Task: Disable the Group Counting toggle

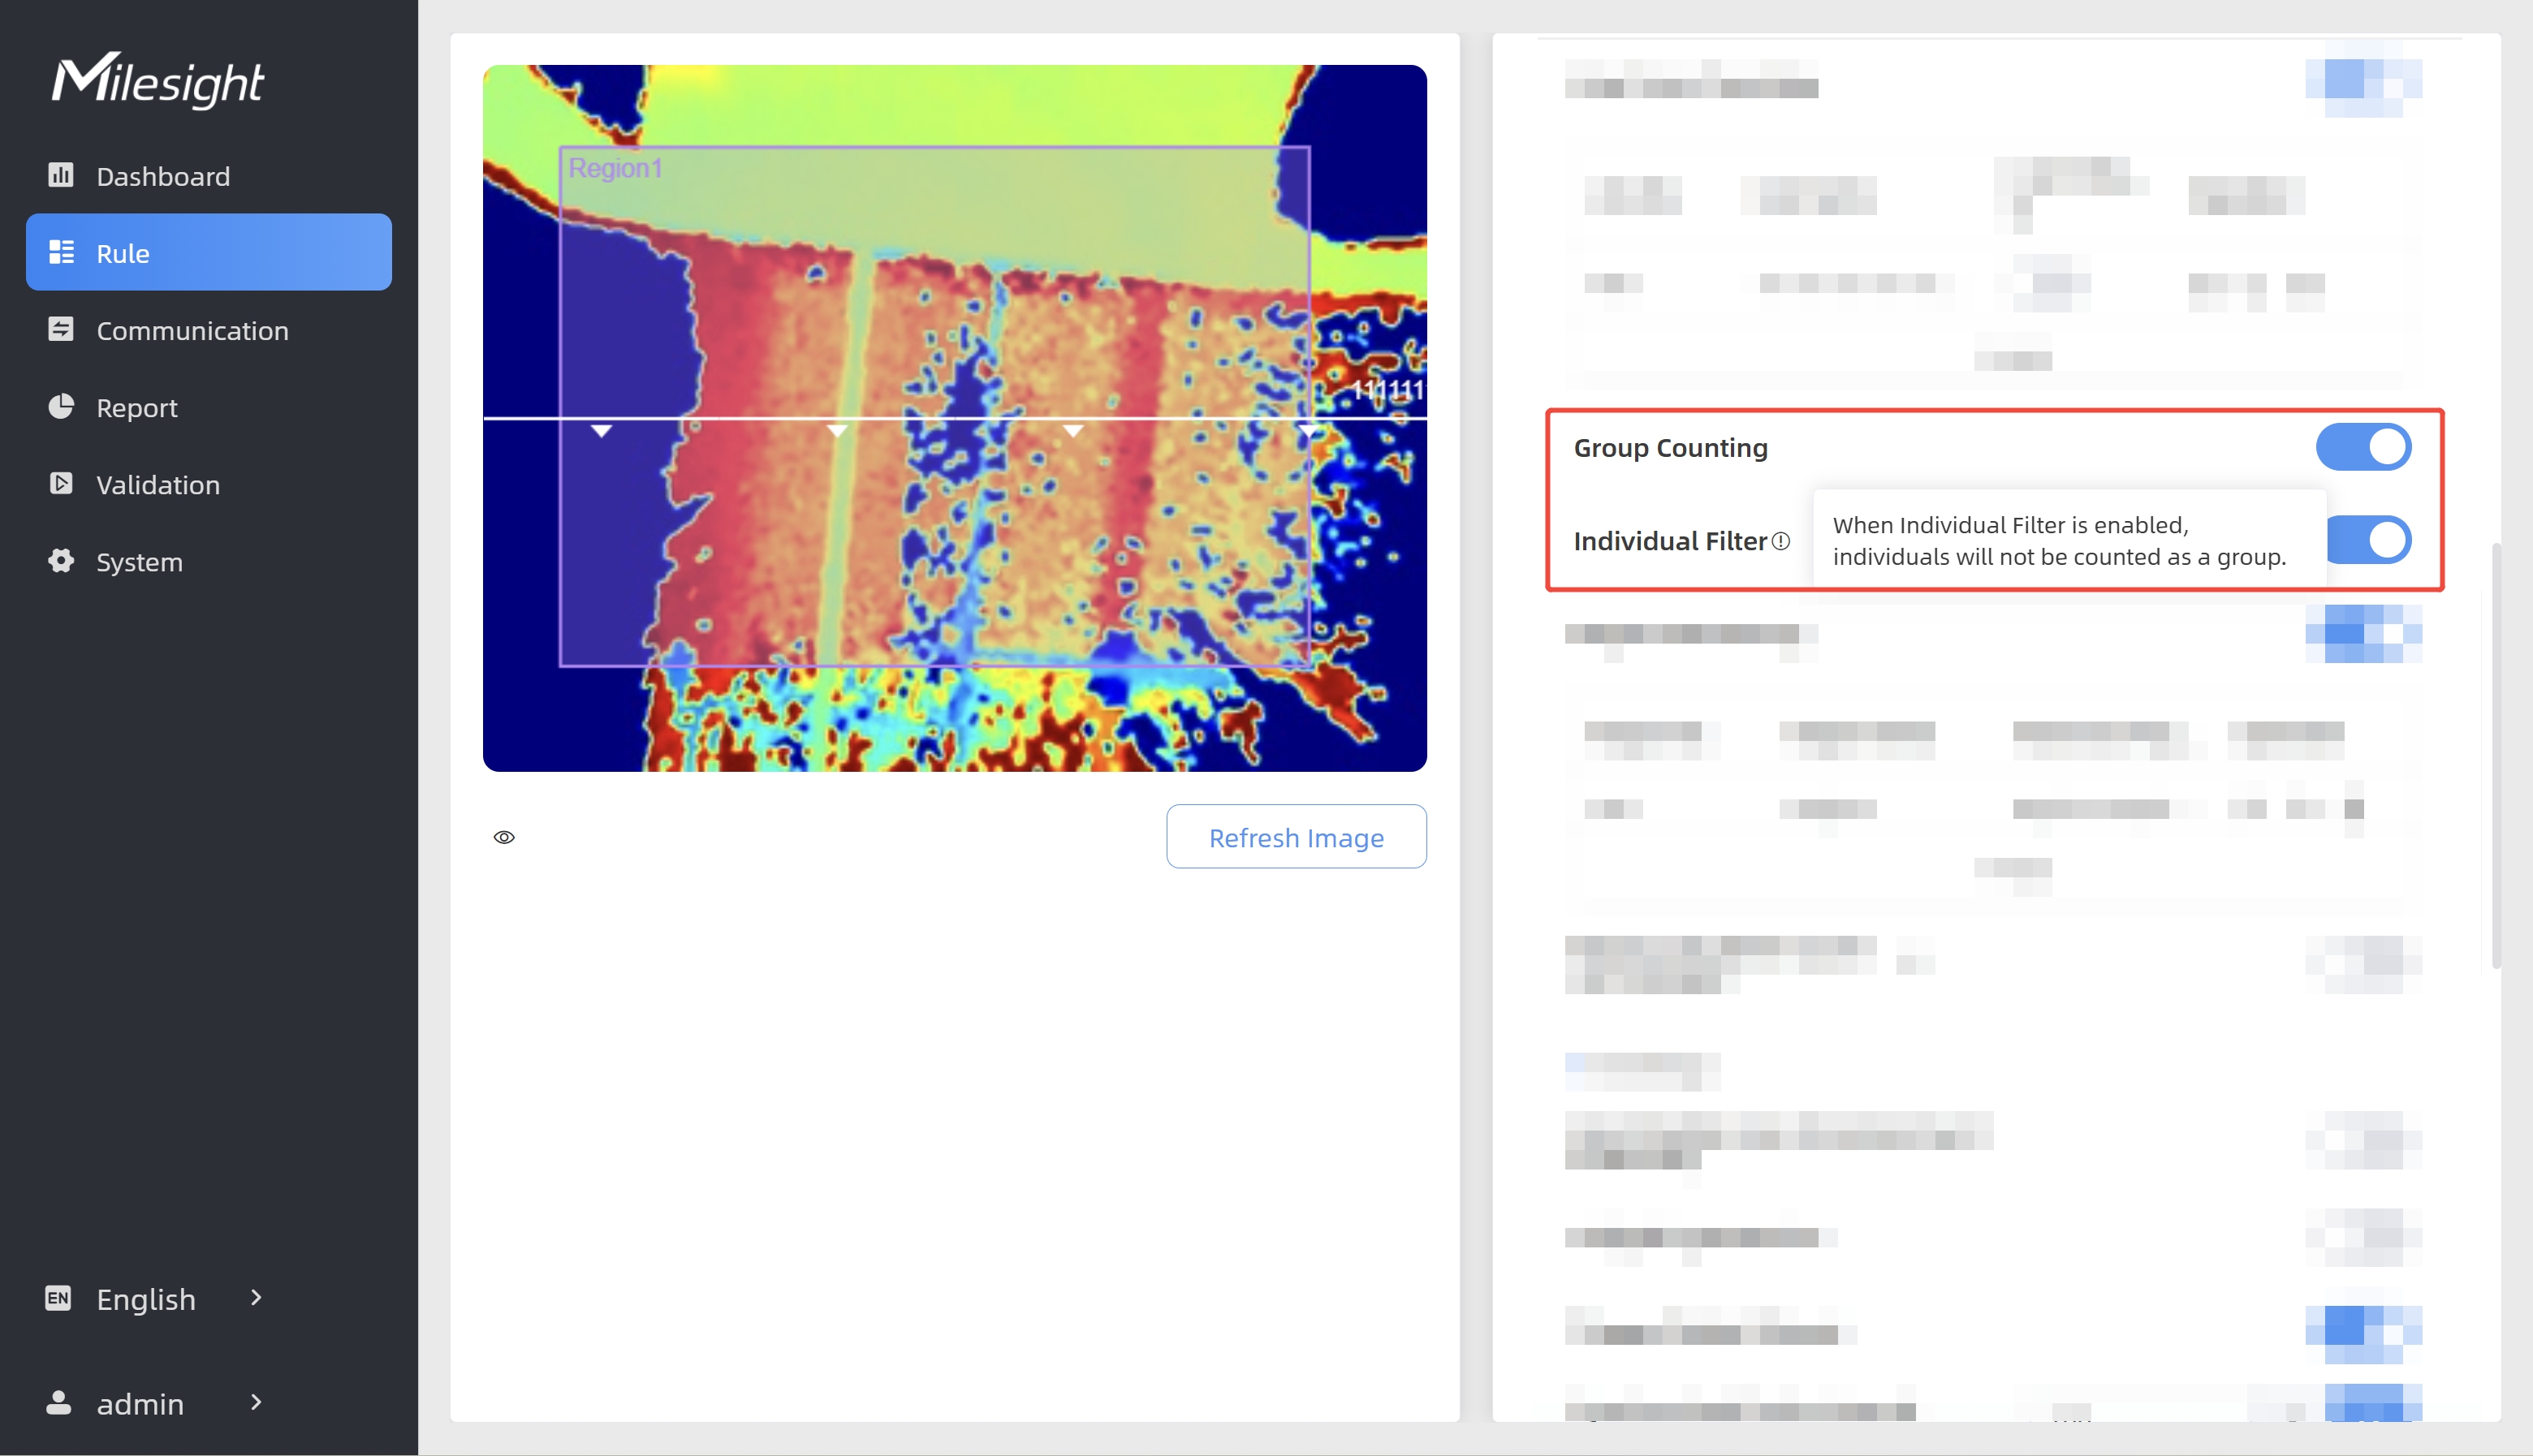Action: pyautogui.click(x=2363, y=447)
